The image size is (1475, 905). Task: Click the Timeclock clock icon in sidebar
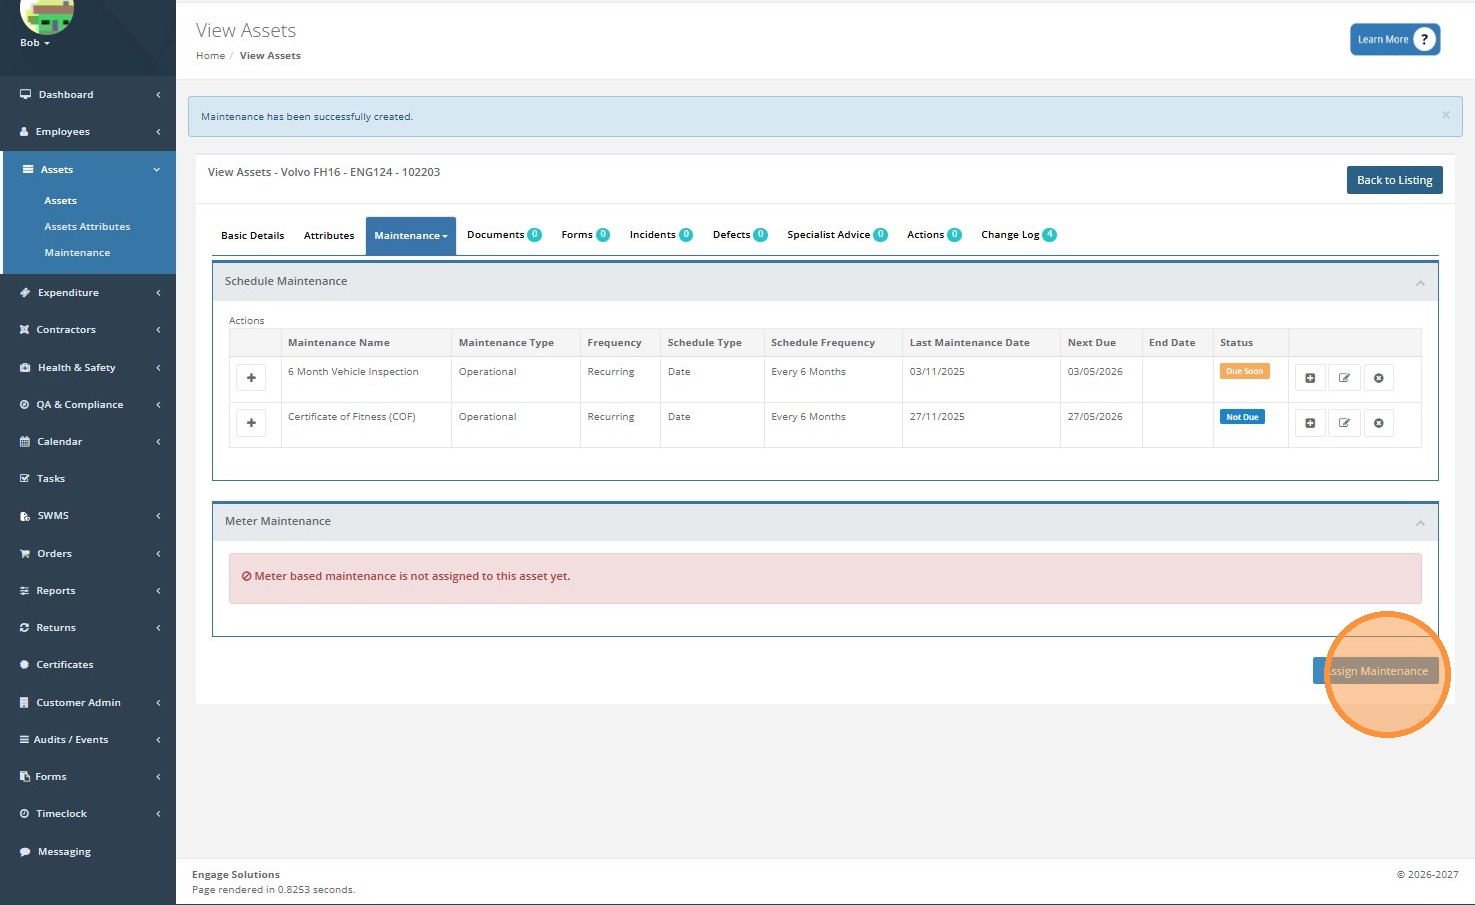[x=24, y=814]
